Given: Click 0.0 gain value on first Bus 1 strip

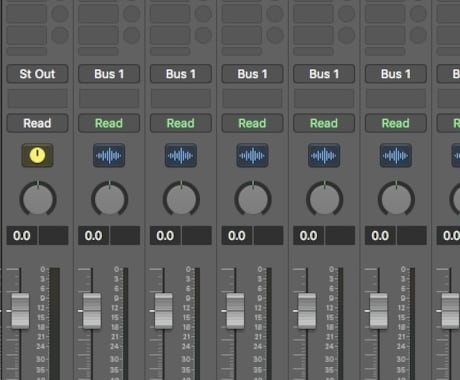Looking at the screenshot, I should click(x=93, y=236).
